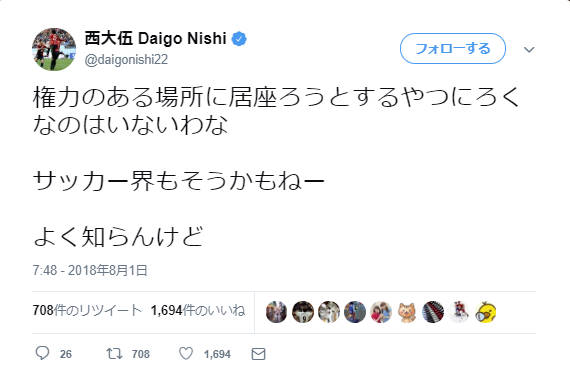View the 1,694件のいいね list
This screenshot has width=570, height=385.
pos(198,310)
